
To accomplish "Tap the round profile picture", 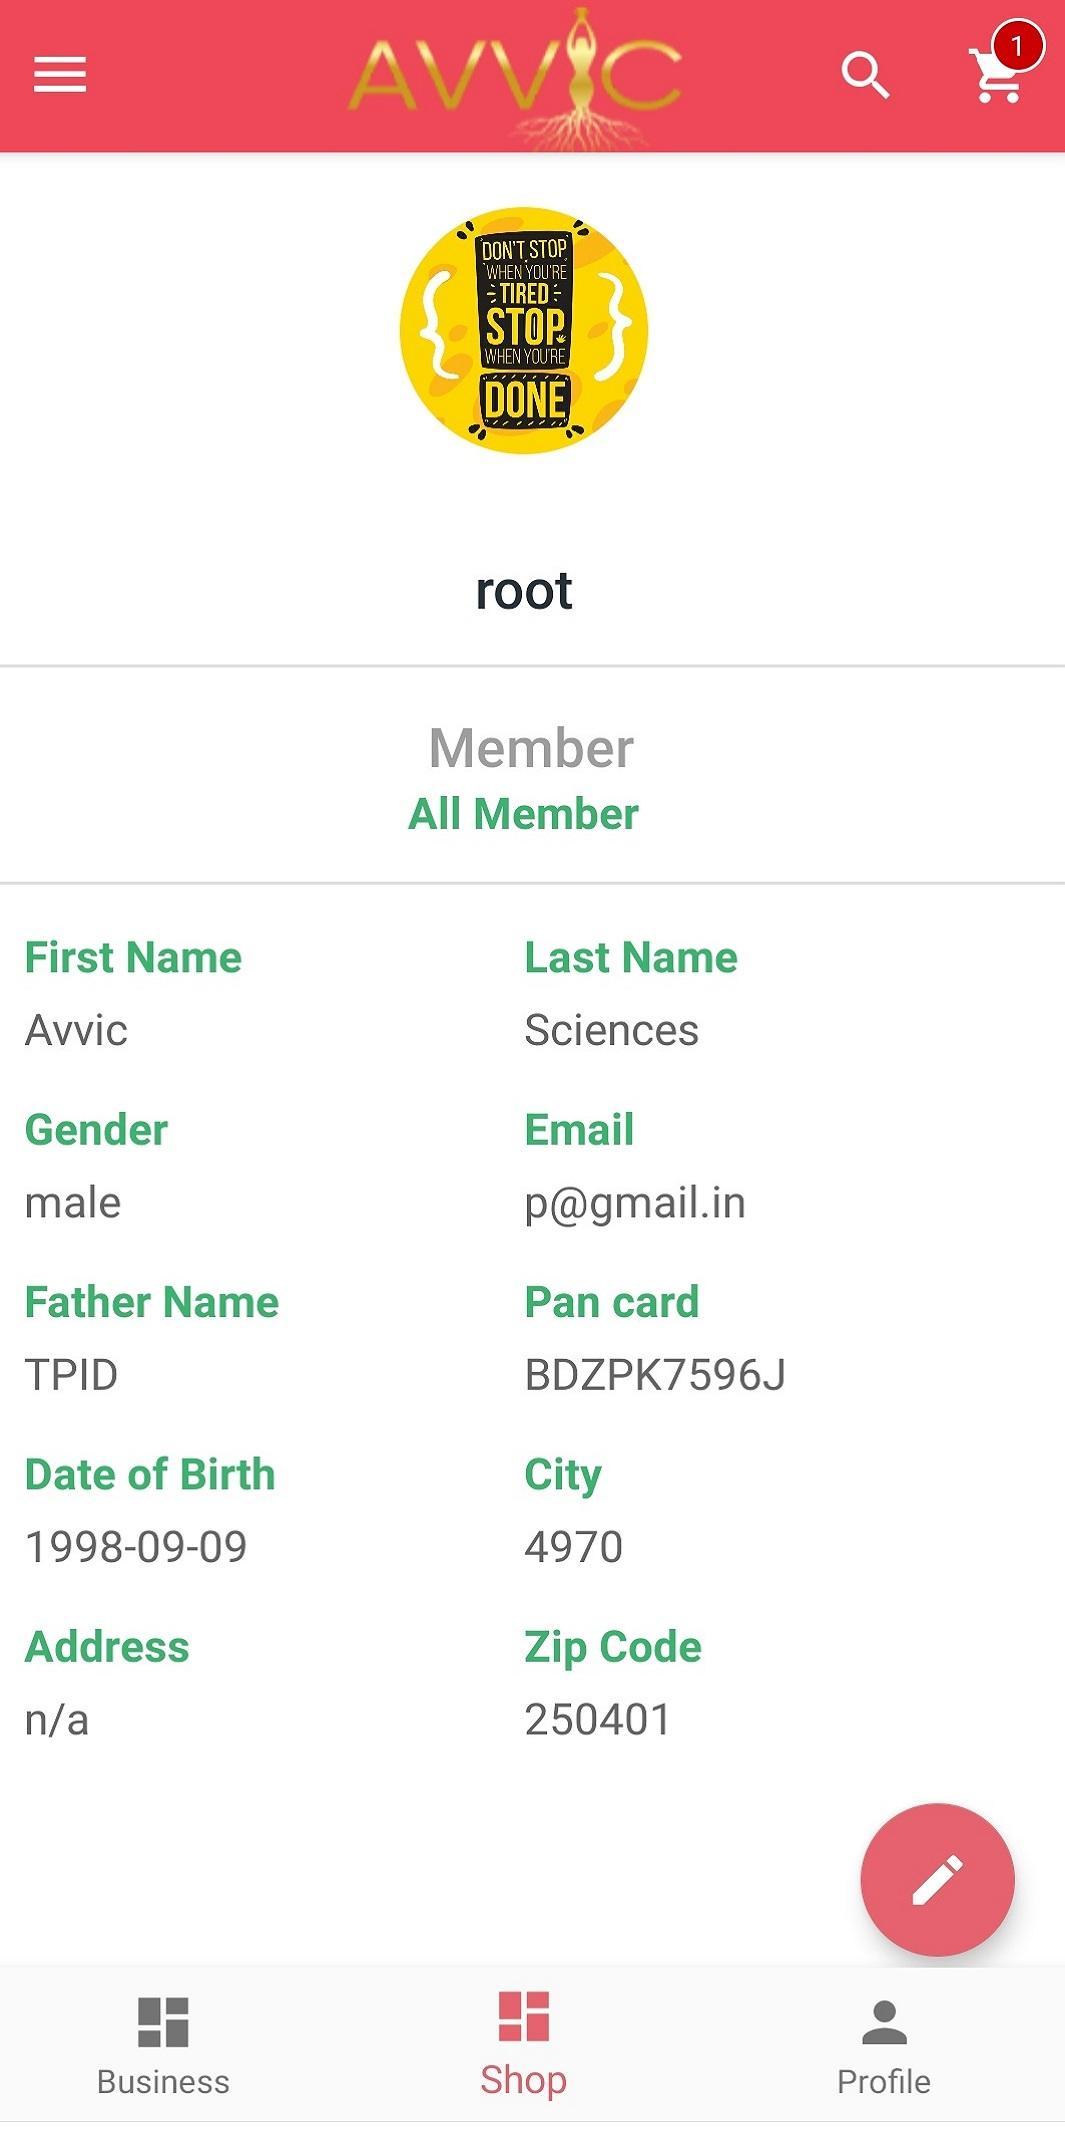I will [x=524, y=331].
